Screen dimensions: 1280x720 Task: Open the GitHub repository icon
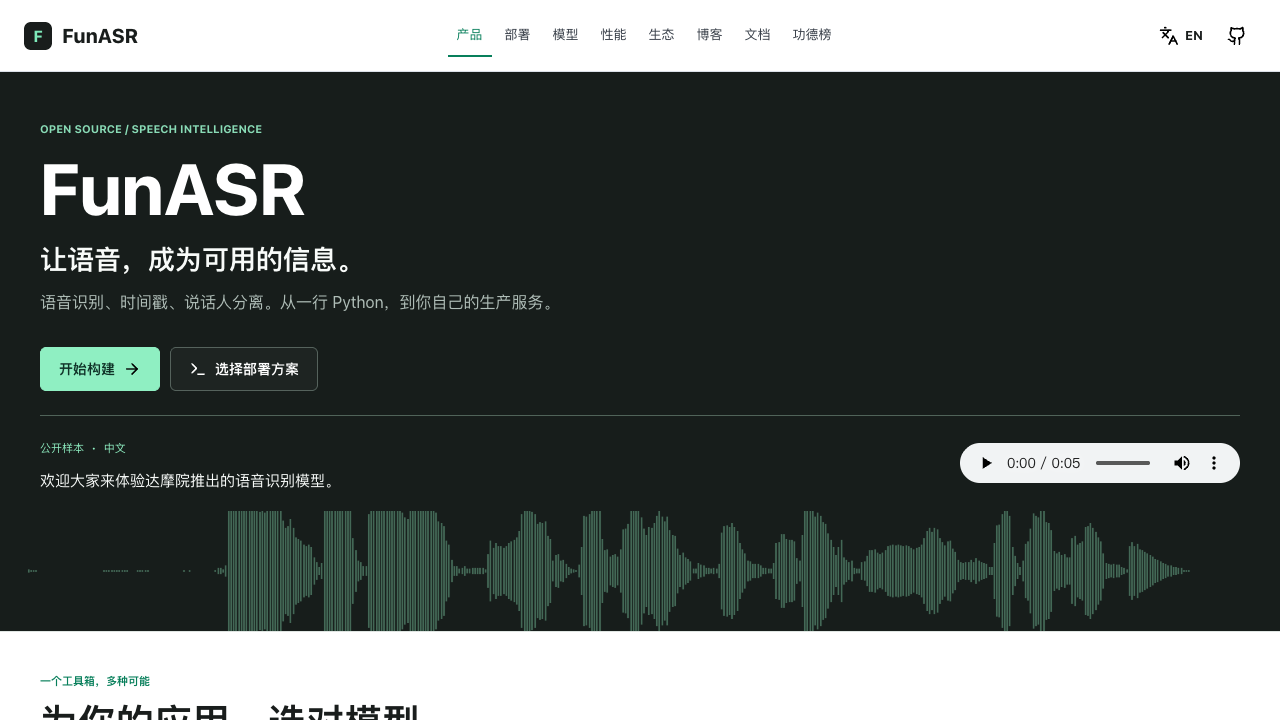coord(1237,36)
